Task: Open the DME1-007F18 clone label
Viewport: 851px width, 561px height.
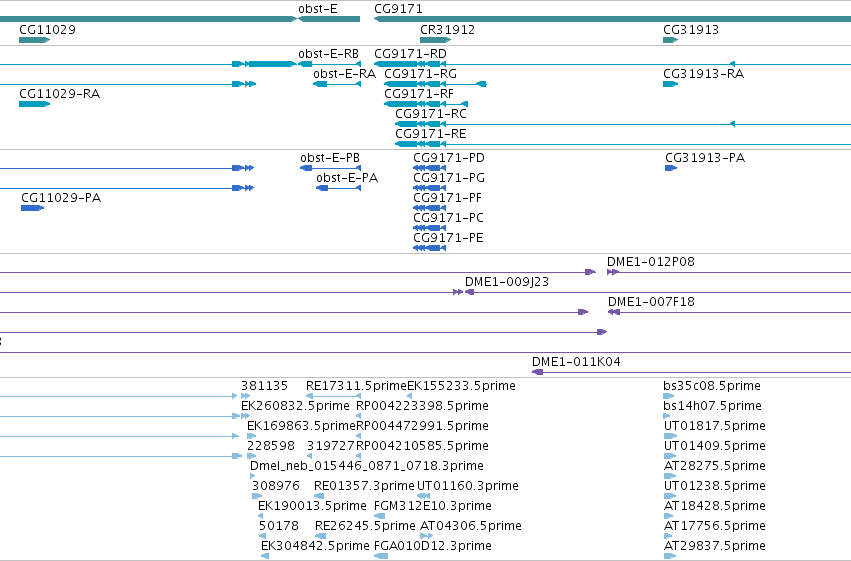Action: [651, 302]
